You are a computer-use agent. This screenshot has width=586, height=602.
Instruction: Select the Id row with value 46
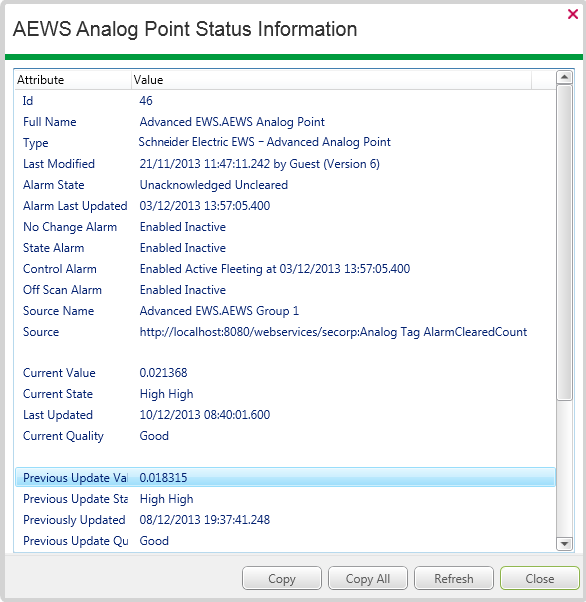pyautogui.click(x=285, y=101)
